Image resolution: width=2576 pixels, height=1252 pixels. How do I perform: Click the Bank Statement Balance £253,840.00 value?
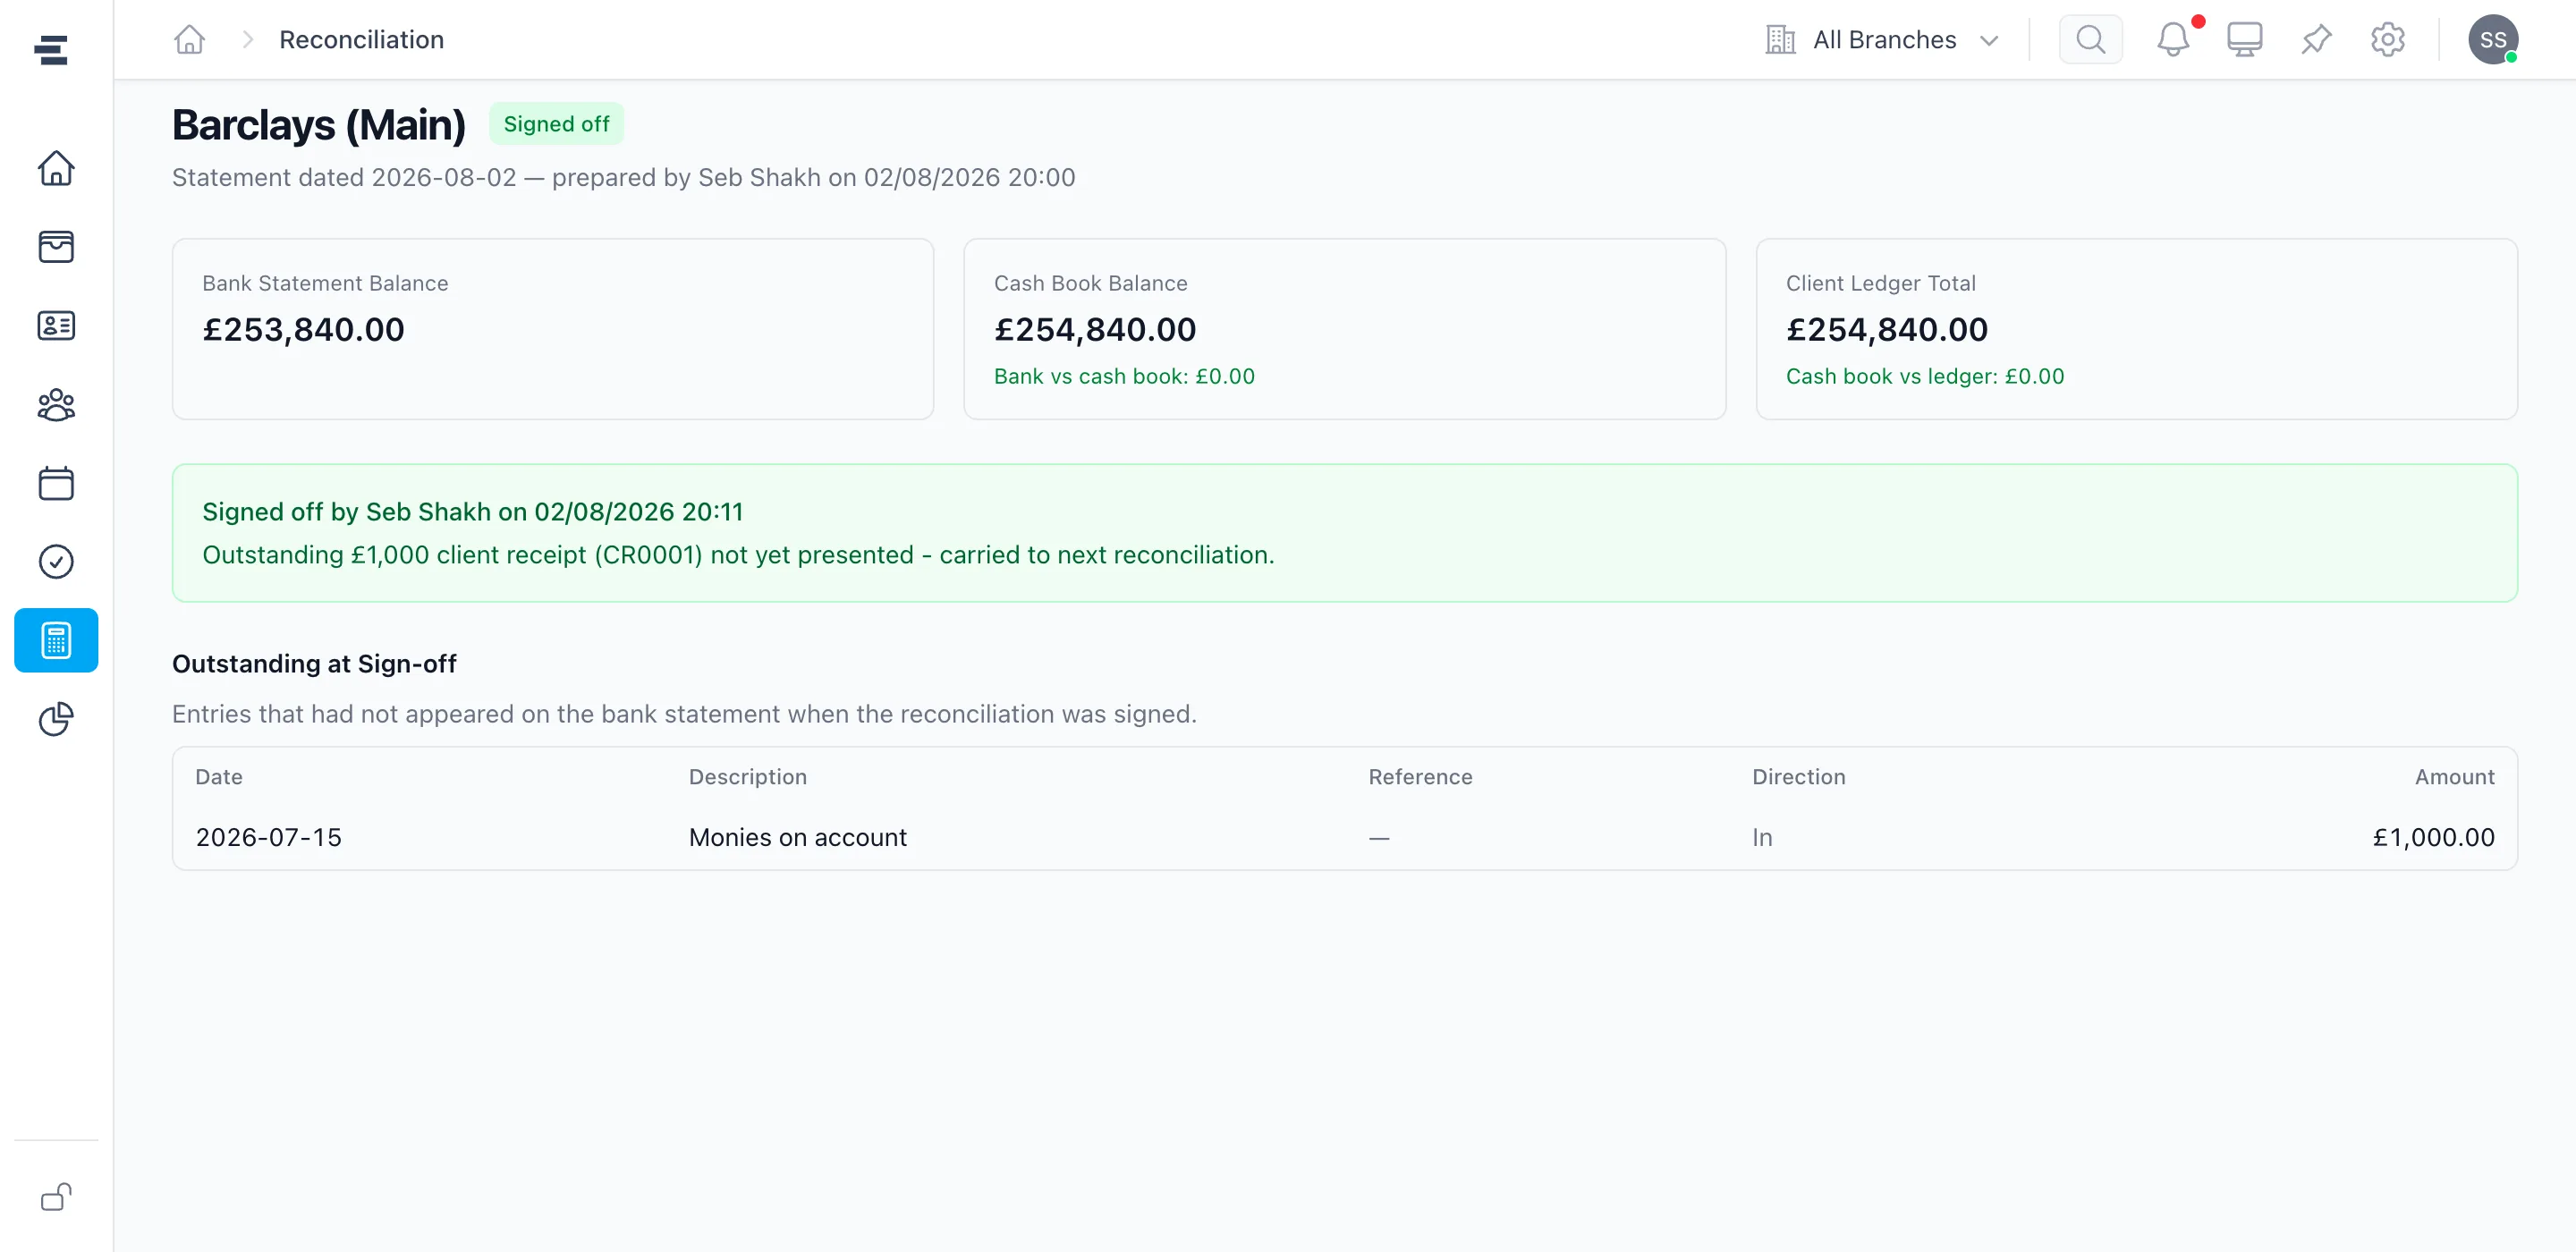click(x=303, y=329)
